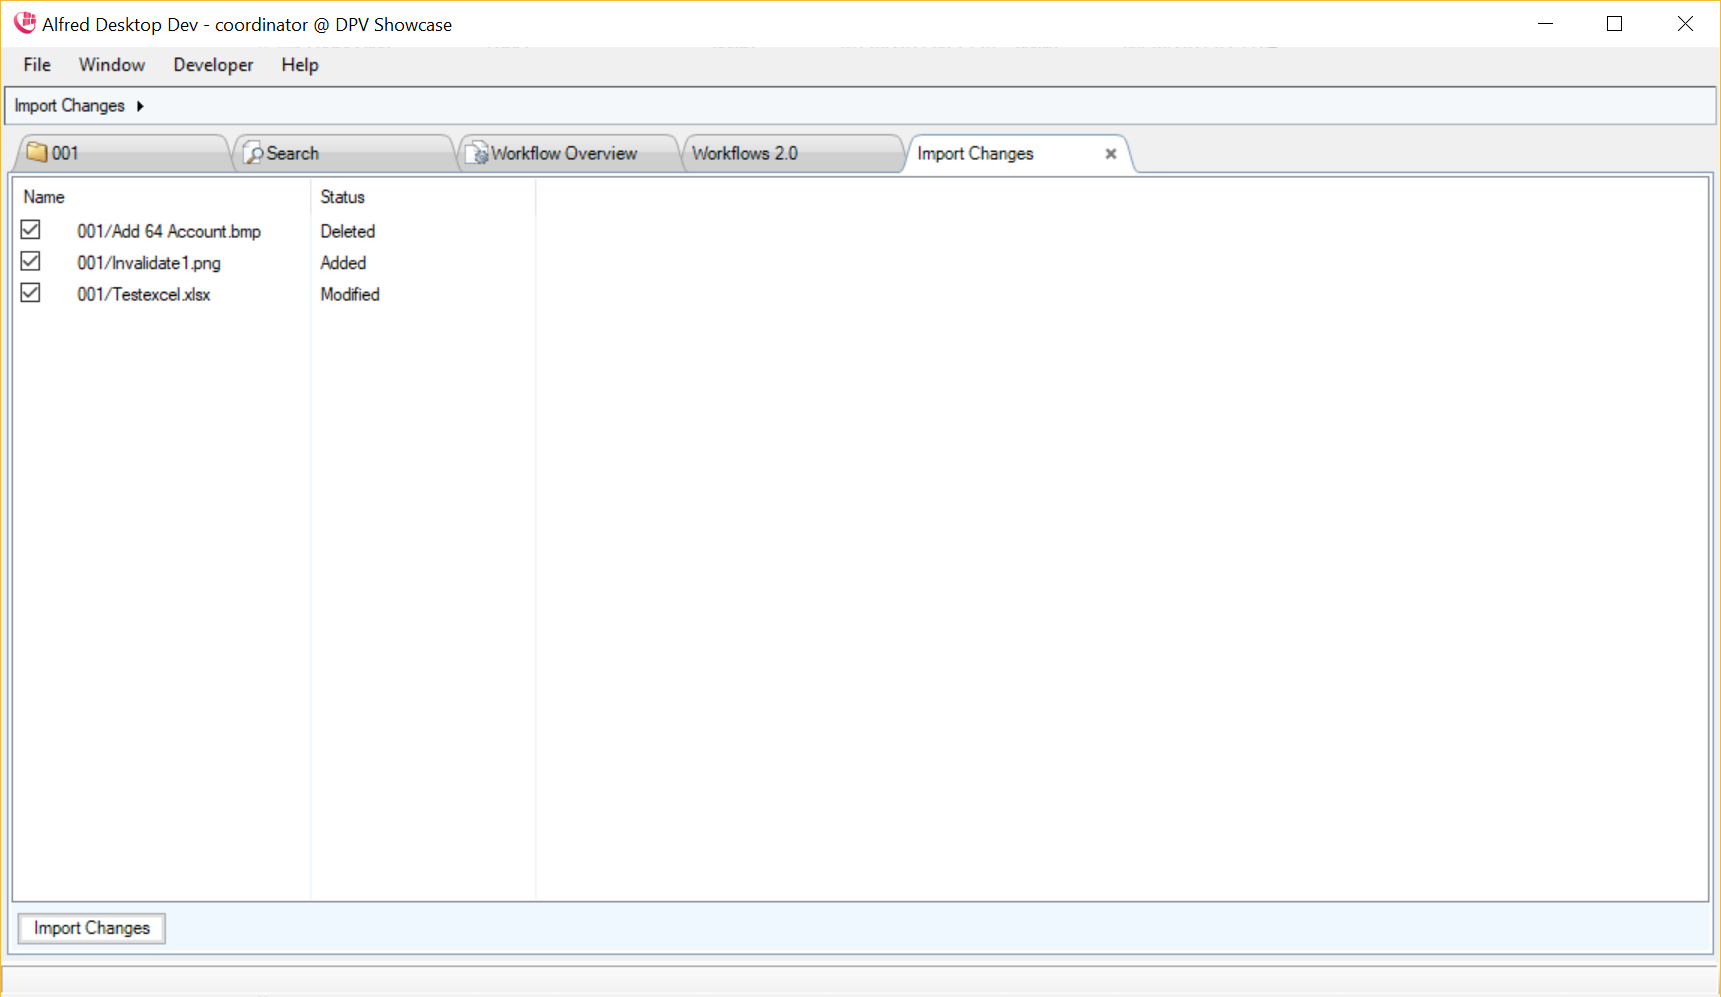The width and height of the screenshot is (1721, 997).
Task: Toggle the checkbox for 001/Invalidate1.png
Action: [31, 262]
